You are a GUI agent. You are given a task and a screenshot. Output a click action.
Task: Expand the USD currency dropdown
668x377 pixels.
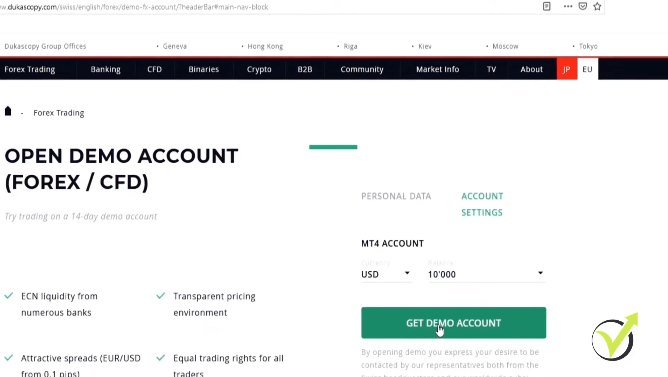click(386, 274)
